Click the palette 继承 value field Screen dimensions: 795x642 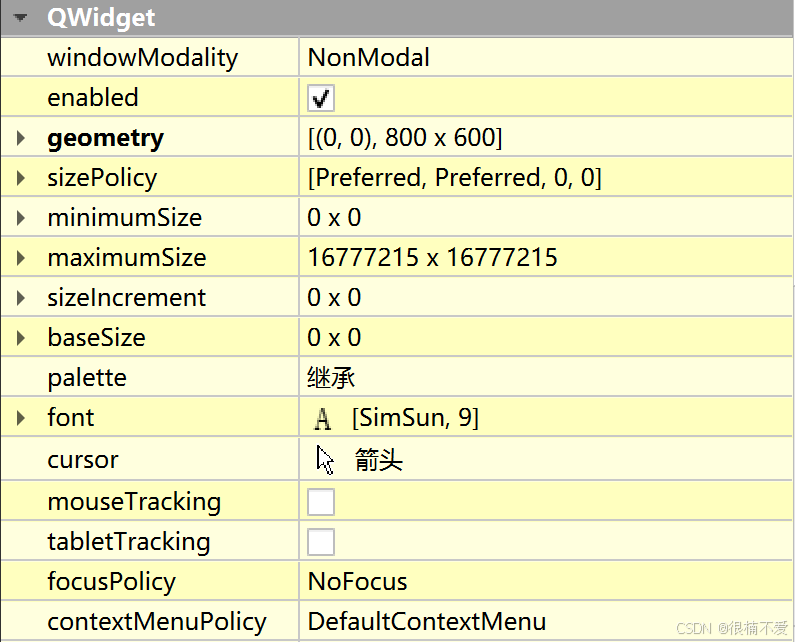point(546,377)
